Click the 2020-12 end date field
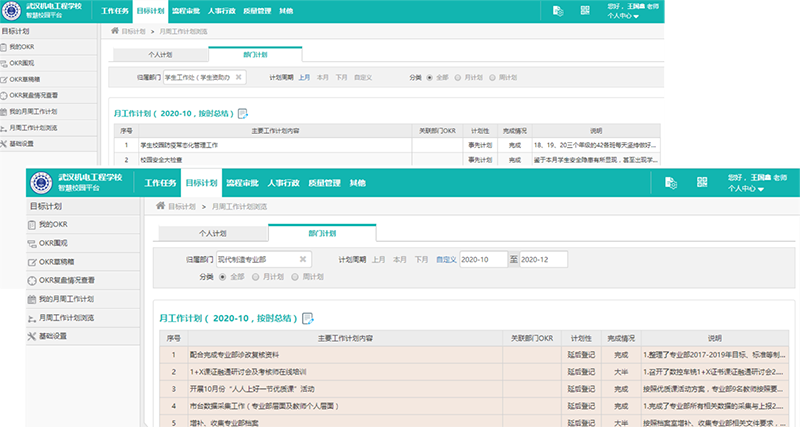Image resolution: width=800 pixels, height=427 pixels. pos(543,260)
